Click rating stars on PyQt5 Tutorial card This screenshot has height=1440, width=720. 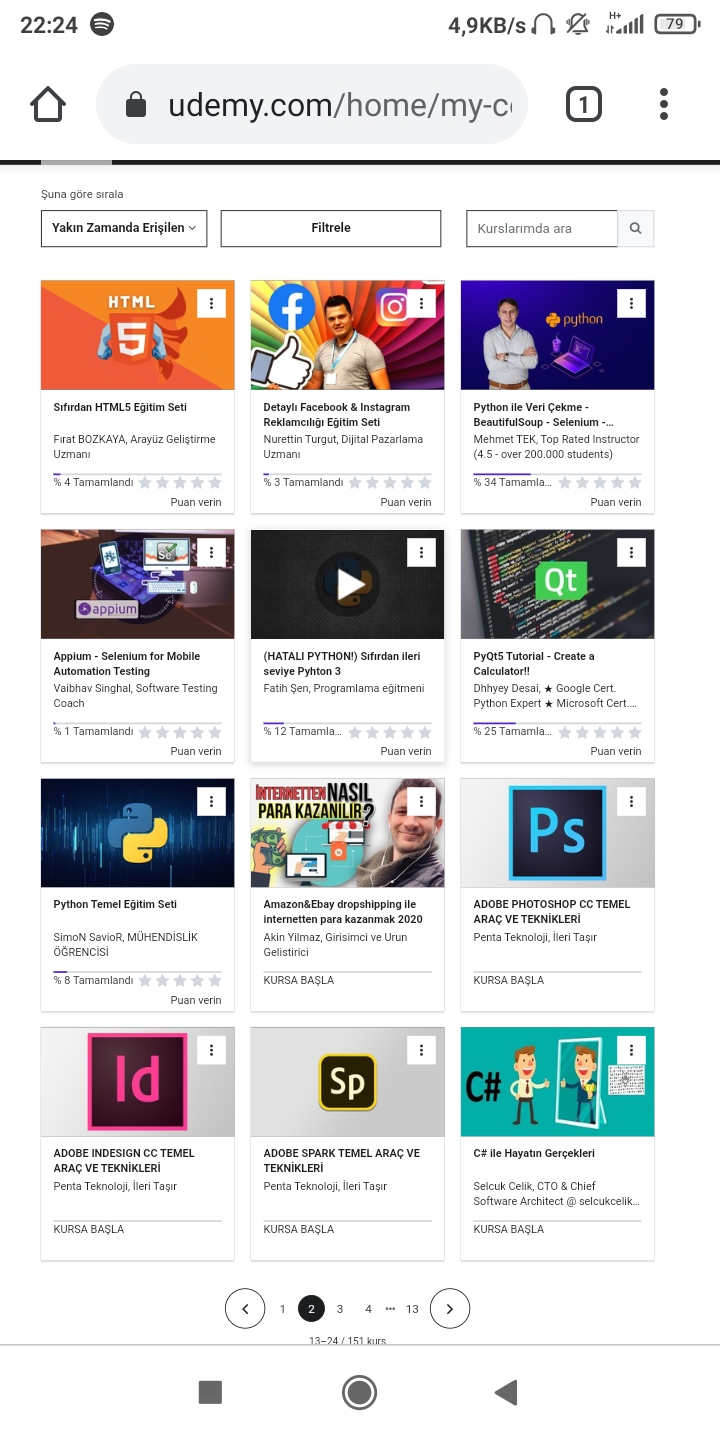(x=600, y=732)
